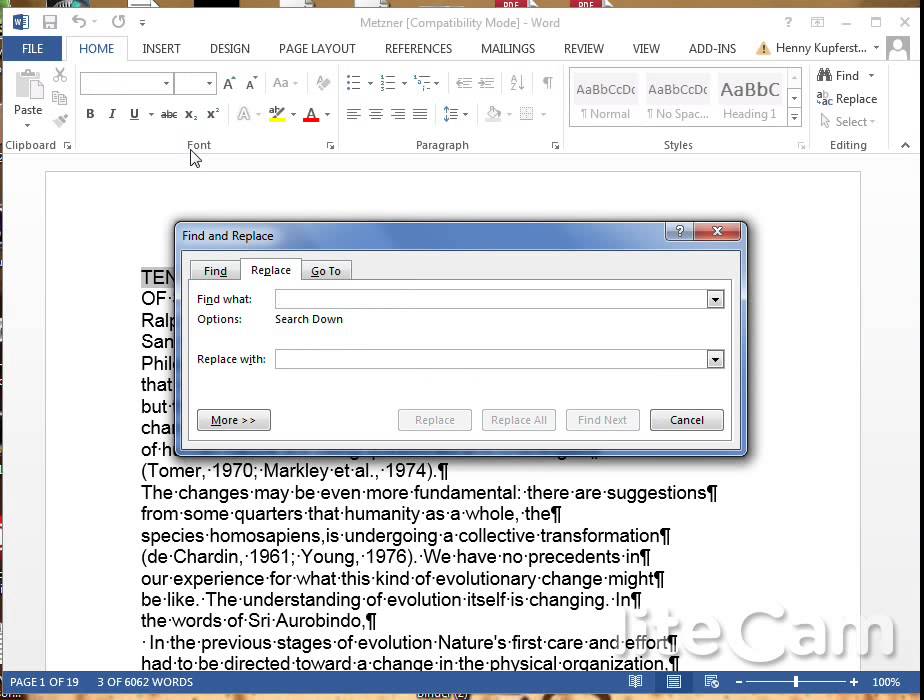Toggle Italic formatting
This screenshot has height=700, width=924.
click(112, 114)
